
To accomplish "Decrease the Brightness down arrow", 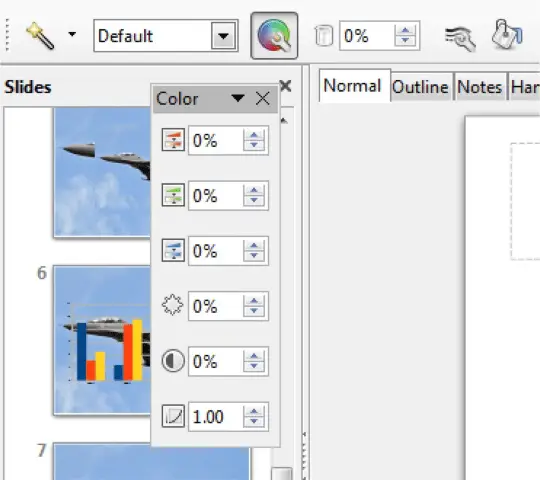I will 254,311.
